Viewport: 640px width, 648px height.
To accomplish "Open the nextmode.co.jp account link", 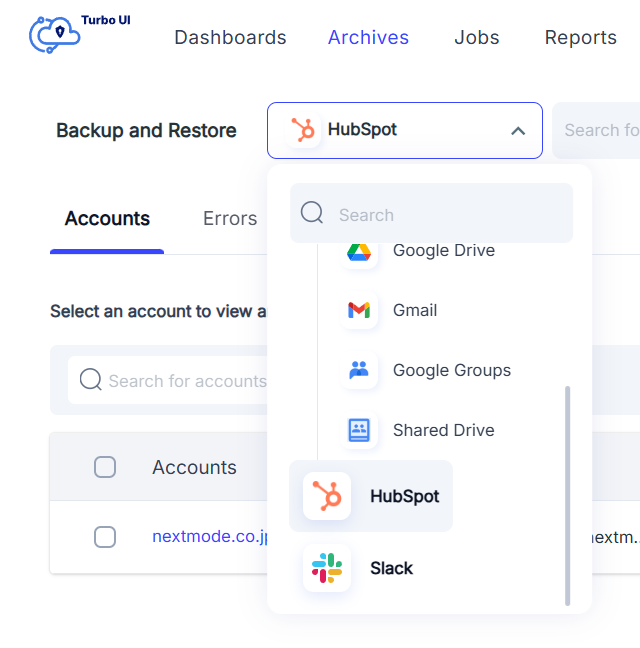I will coord(210,536).
